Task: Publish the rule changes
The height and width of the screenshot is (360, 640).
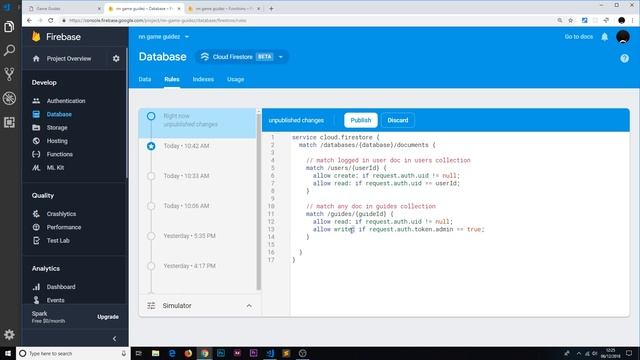Action: coord(361,120)
